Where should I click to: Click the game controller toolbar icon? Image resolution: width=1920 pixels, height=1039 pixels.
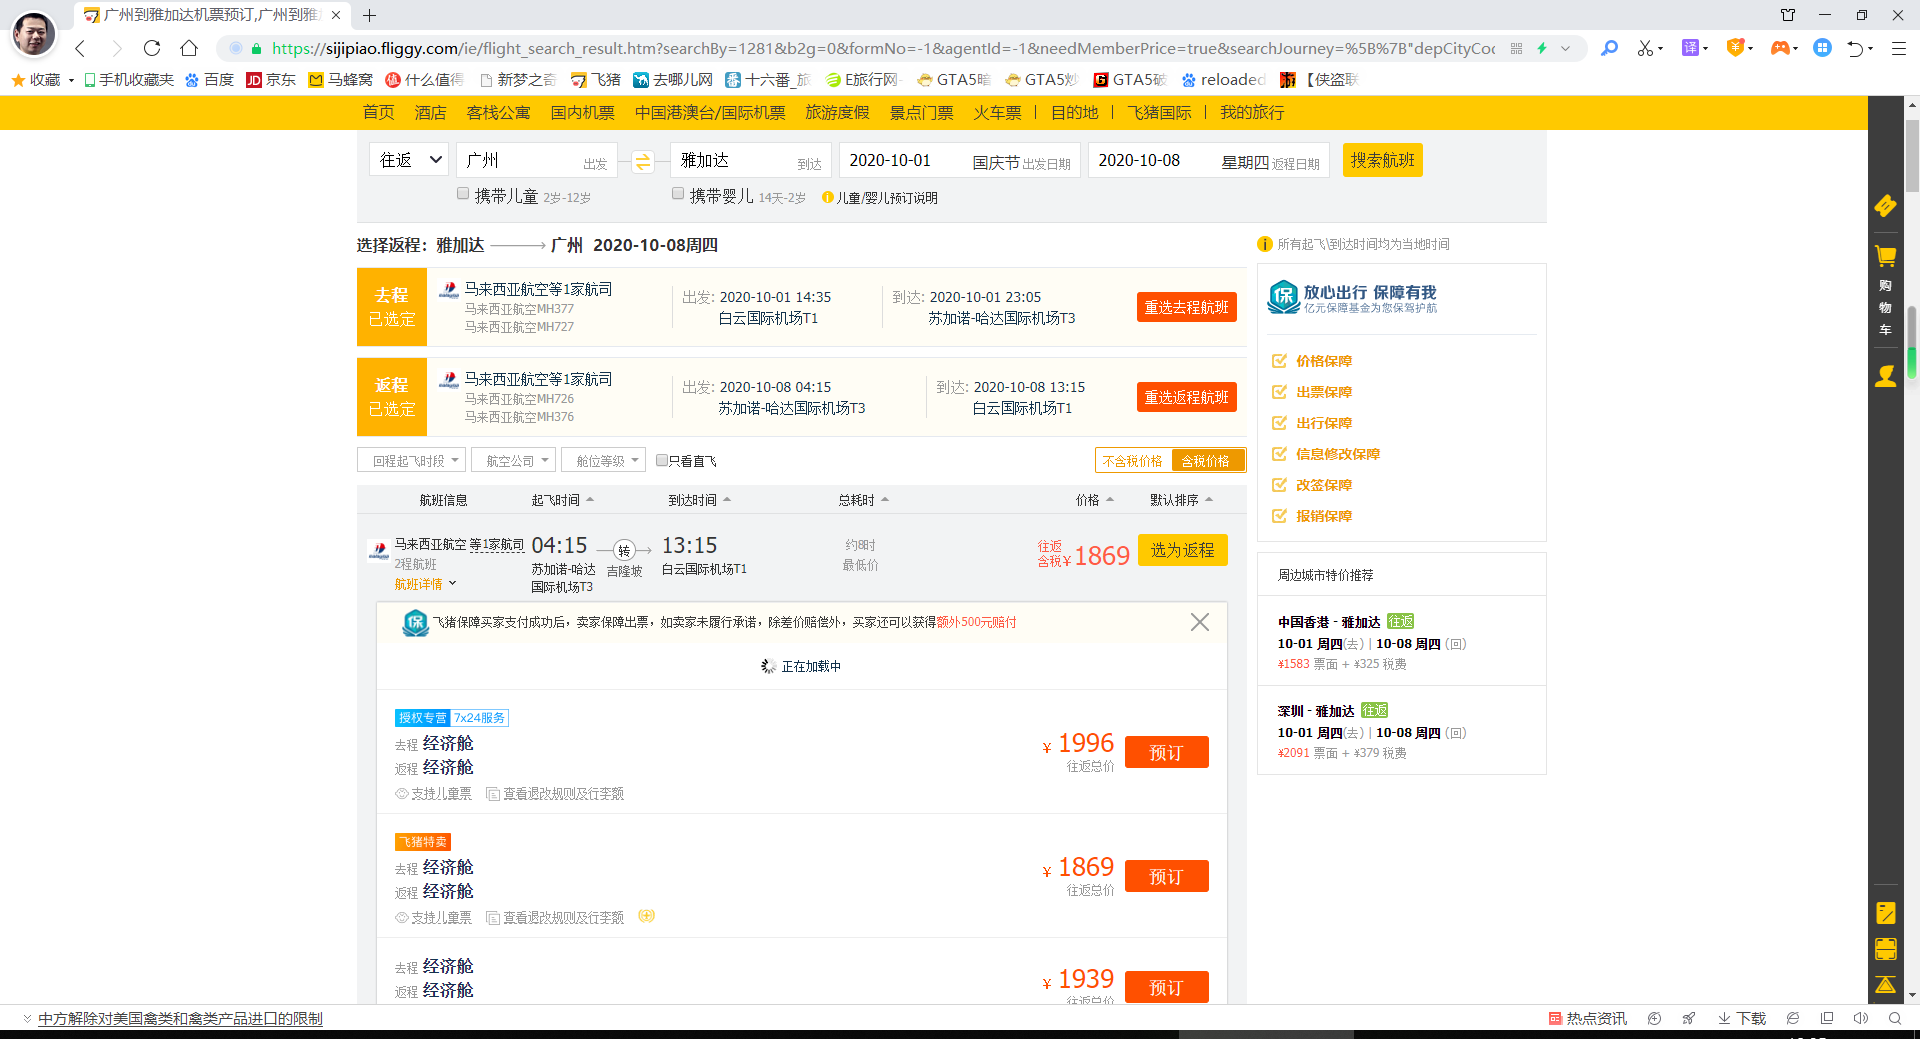pos(1780,48)
